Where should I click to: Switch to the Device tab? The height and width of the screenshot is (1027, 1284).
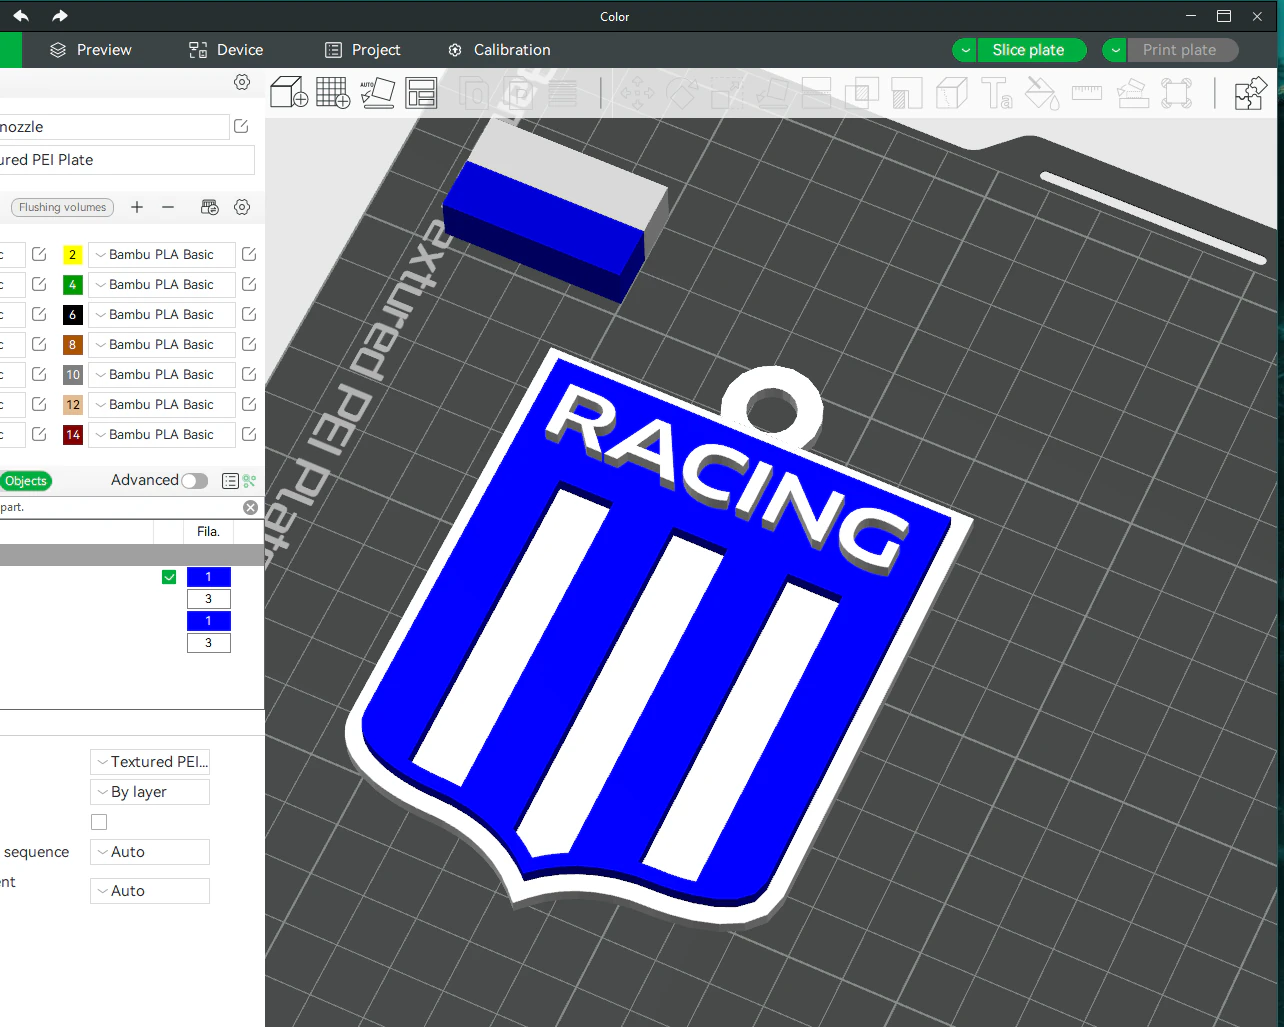(224, 49)
